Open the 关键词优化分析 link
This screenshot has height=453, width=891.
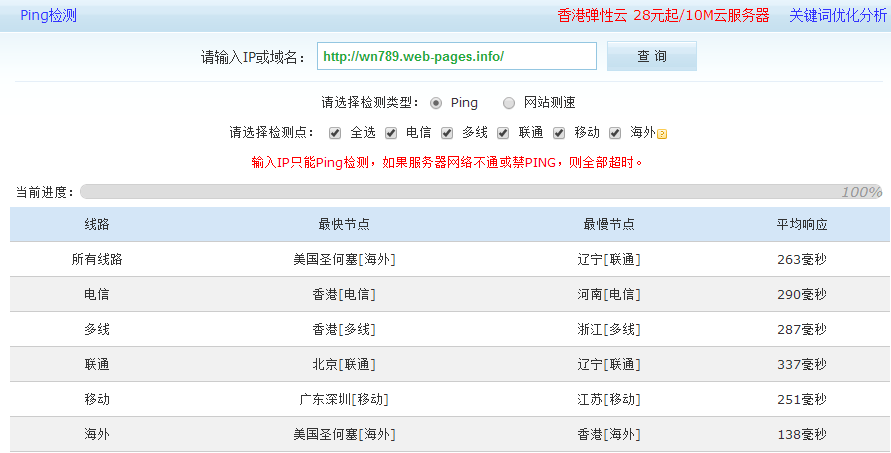(x=837, y=15)
